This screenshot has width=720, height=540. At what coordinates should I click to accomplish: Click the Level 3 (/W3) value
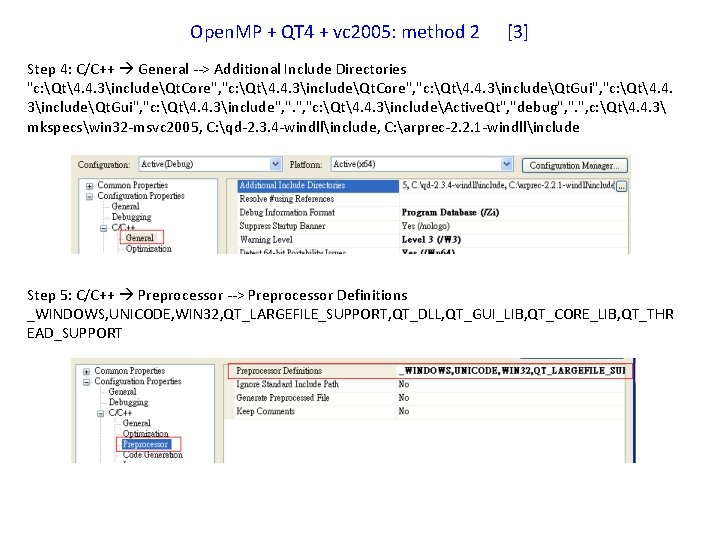click(431, 240)
